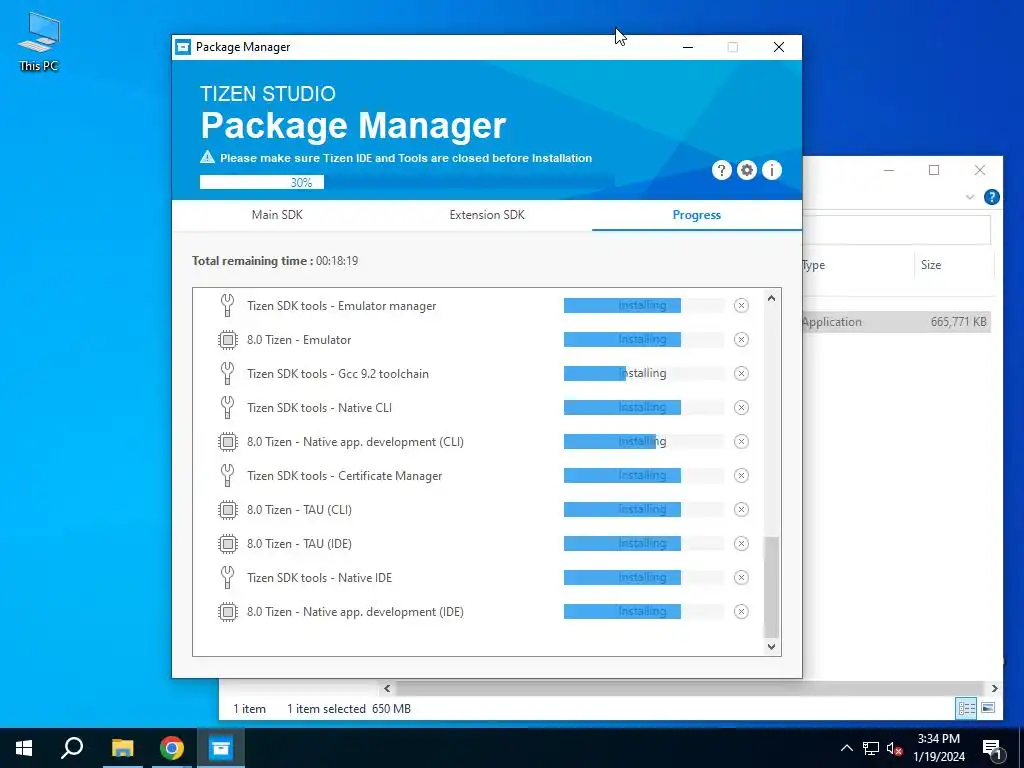Click wrench icon beside Native CLI

point(227,408)
